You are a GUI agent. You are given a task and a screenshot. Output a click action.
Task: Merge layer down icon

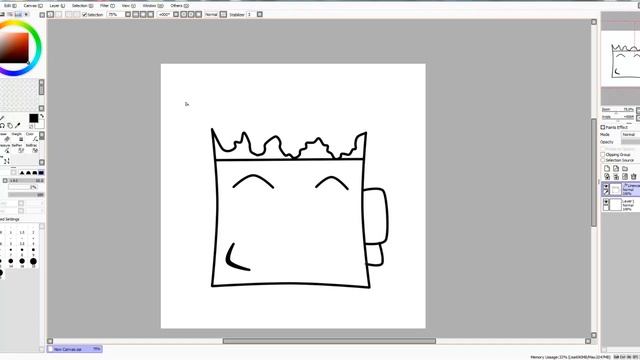(616, 176)
